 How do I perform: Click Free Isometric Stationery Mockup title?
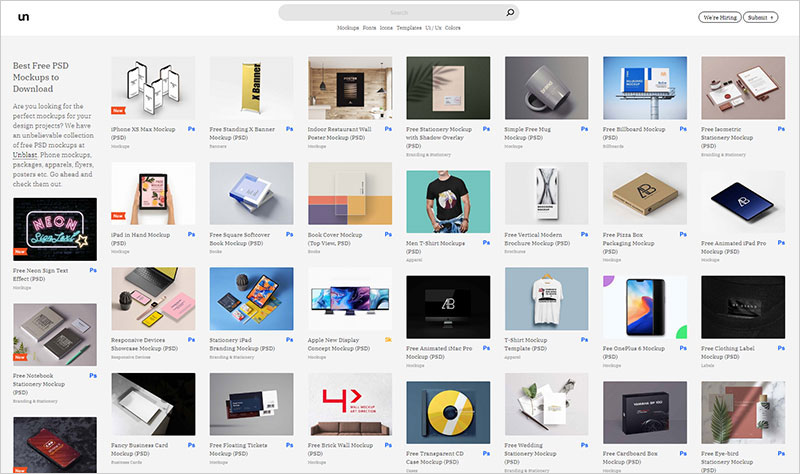pyautogui.click(x=727, y=137)
